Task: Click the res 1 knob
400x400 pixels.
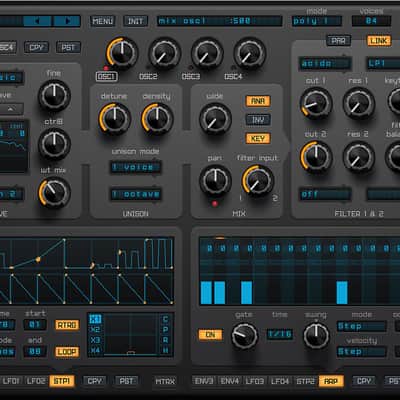Action: pos(359,103)
